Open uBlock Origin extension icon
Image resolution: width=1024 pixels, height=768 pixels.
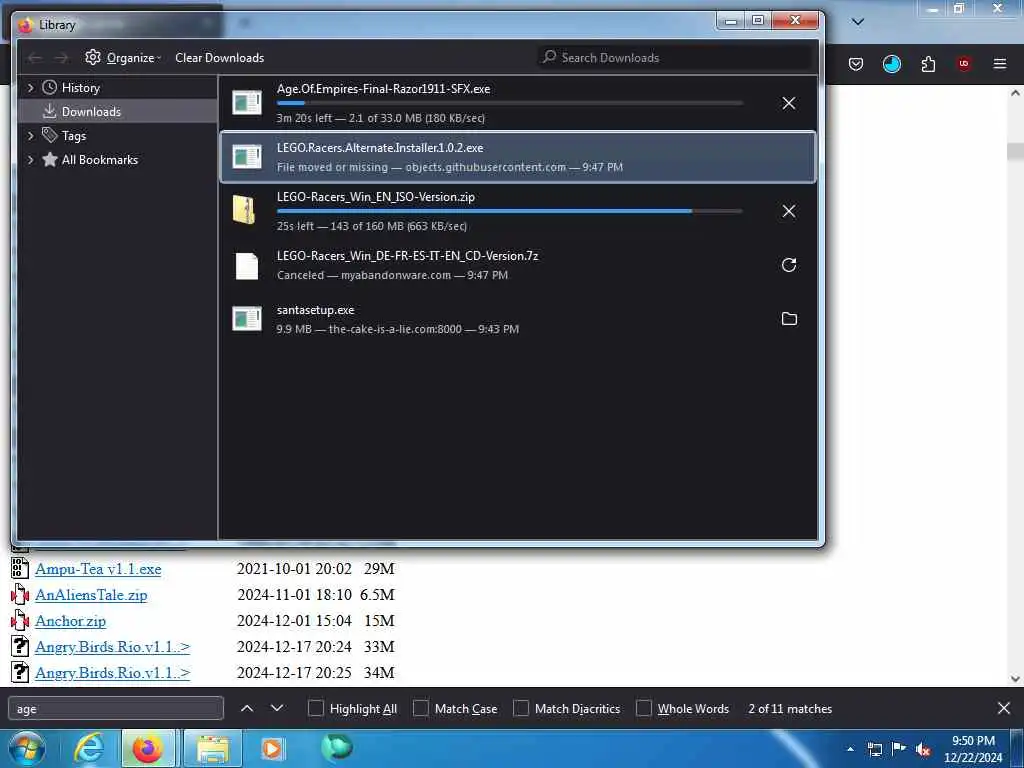964,63
